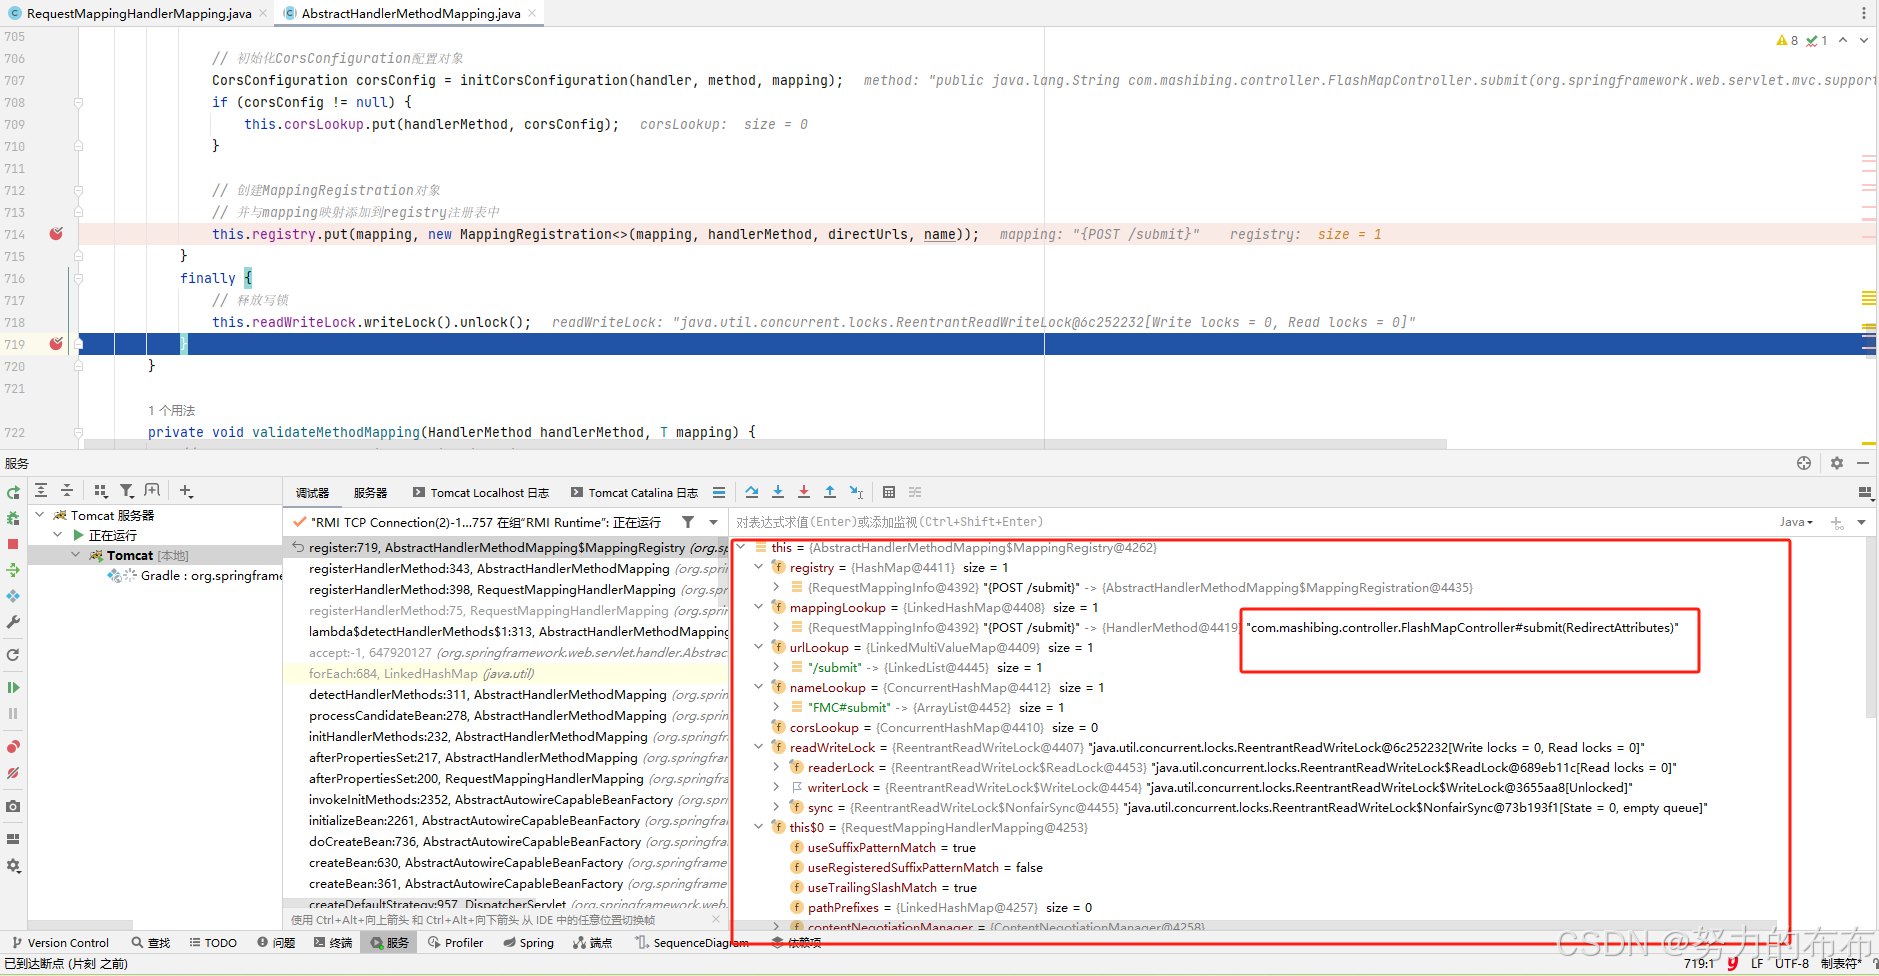The width and height of the screenshot is (1879, 976).
Task: Open the SequenceDiagram tool window
Action: [x=691, y=943]
